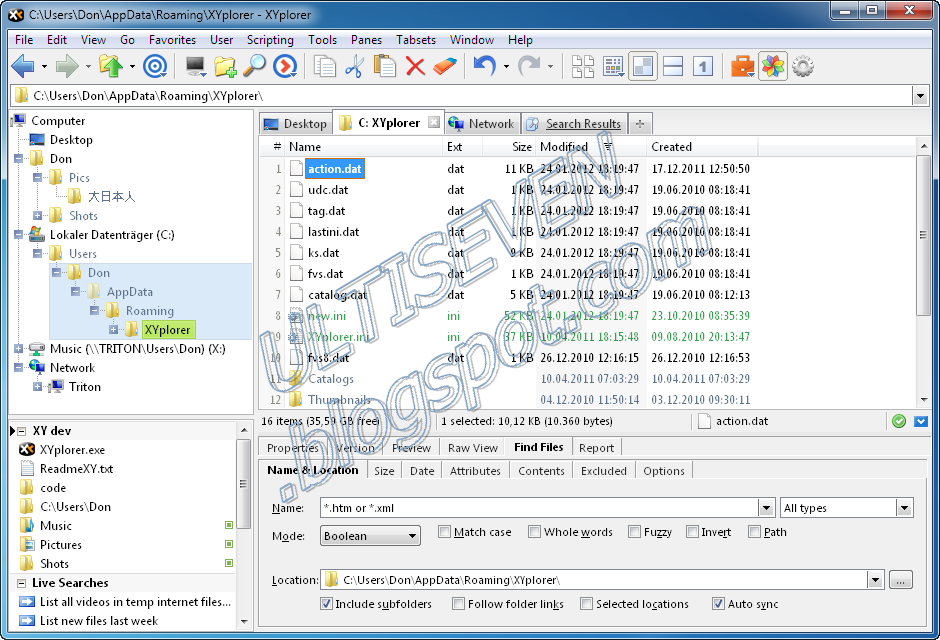
Task: Click the Quick Search icon
Action: [285, 66]
